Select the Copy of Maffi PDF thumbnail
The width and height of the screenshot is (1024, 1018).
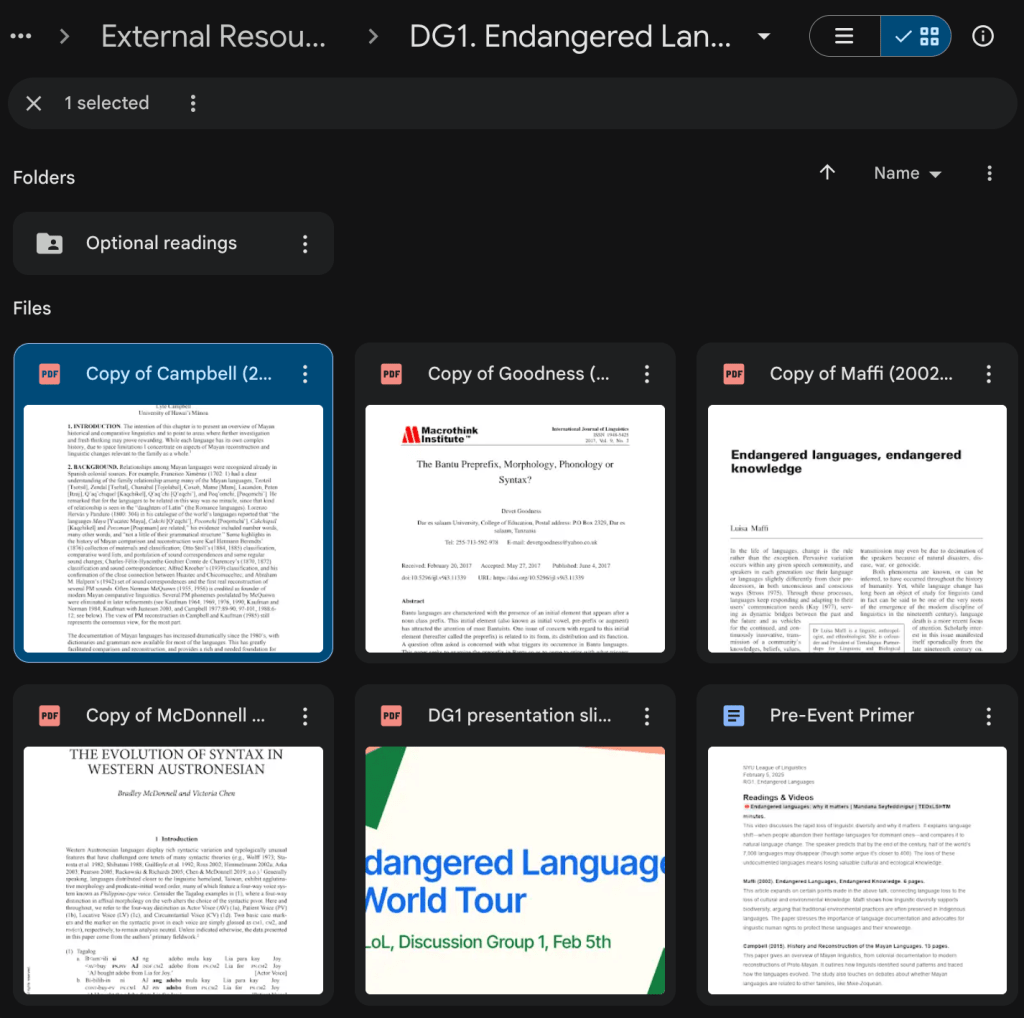pos(856,528)
